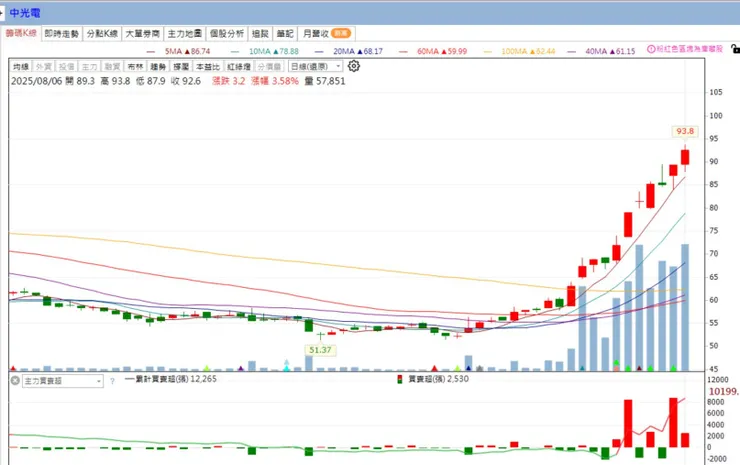Click the 5MA 86.74 legend text
Image resolution: width=740 pixels, height=465 pixels.
pyautogui.click(x=187, y=51)
